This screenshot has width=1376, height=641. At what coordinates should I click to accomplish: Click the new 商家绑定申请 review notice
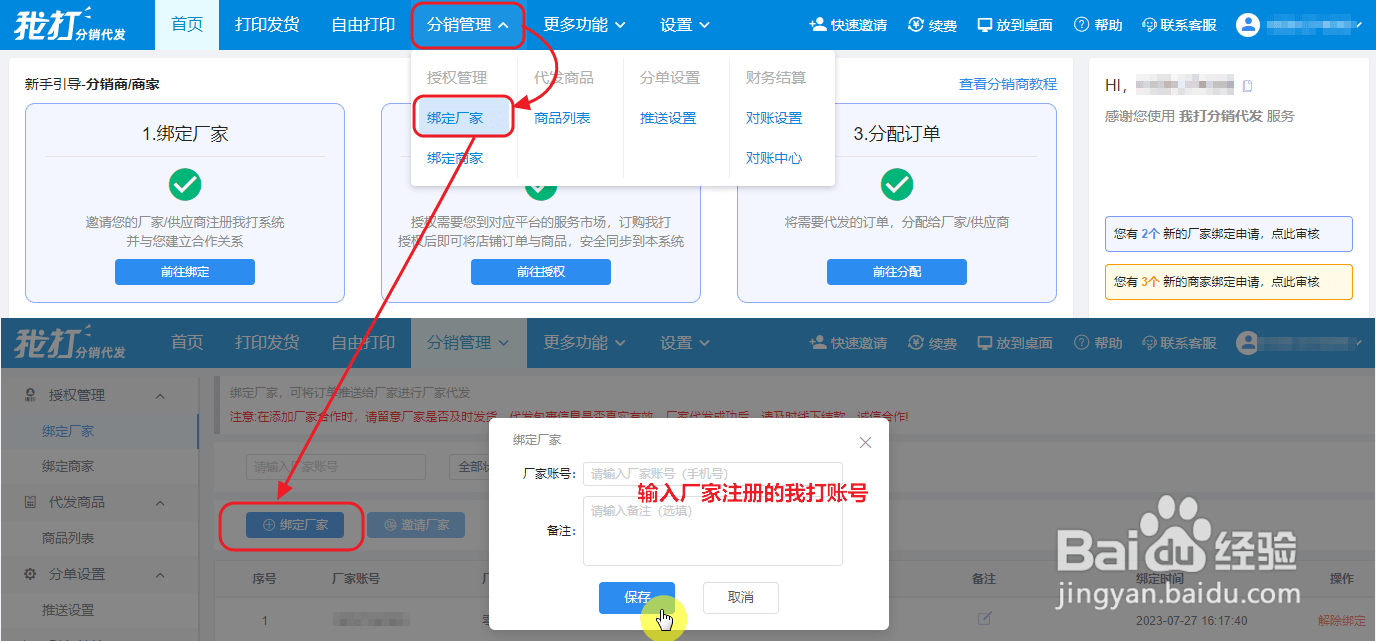(1229, 282)
